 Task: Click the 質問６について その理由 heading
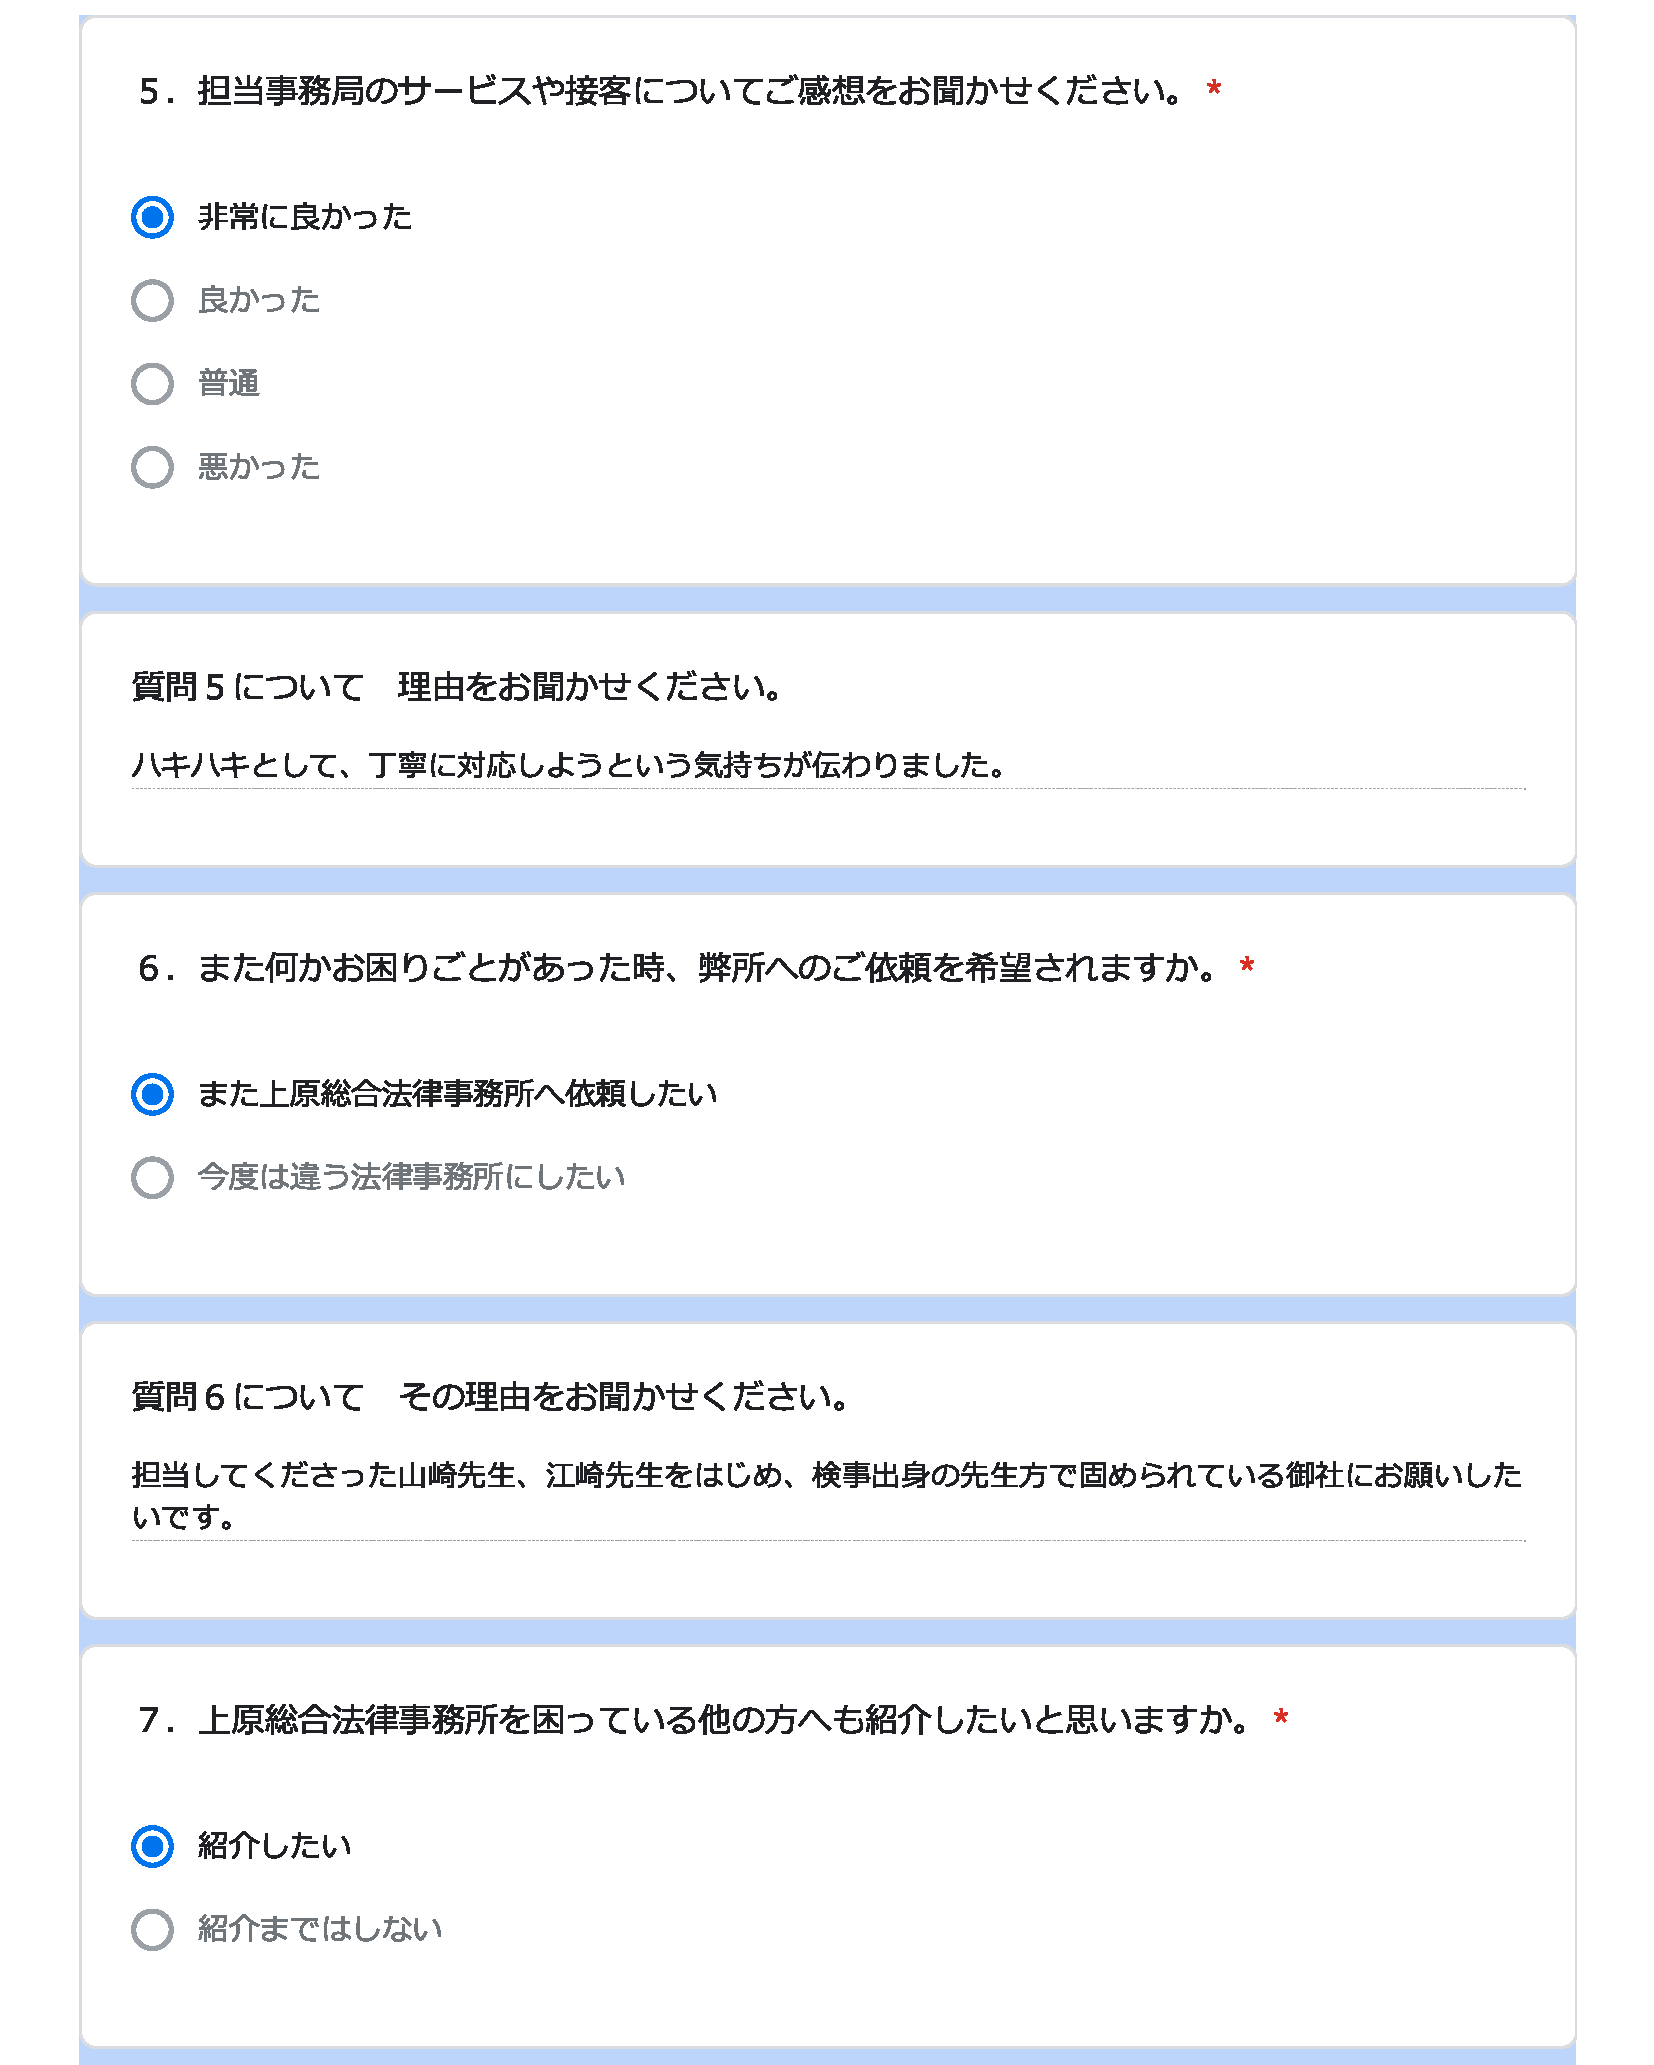490,1397
